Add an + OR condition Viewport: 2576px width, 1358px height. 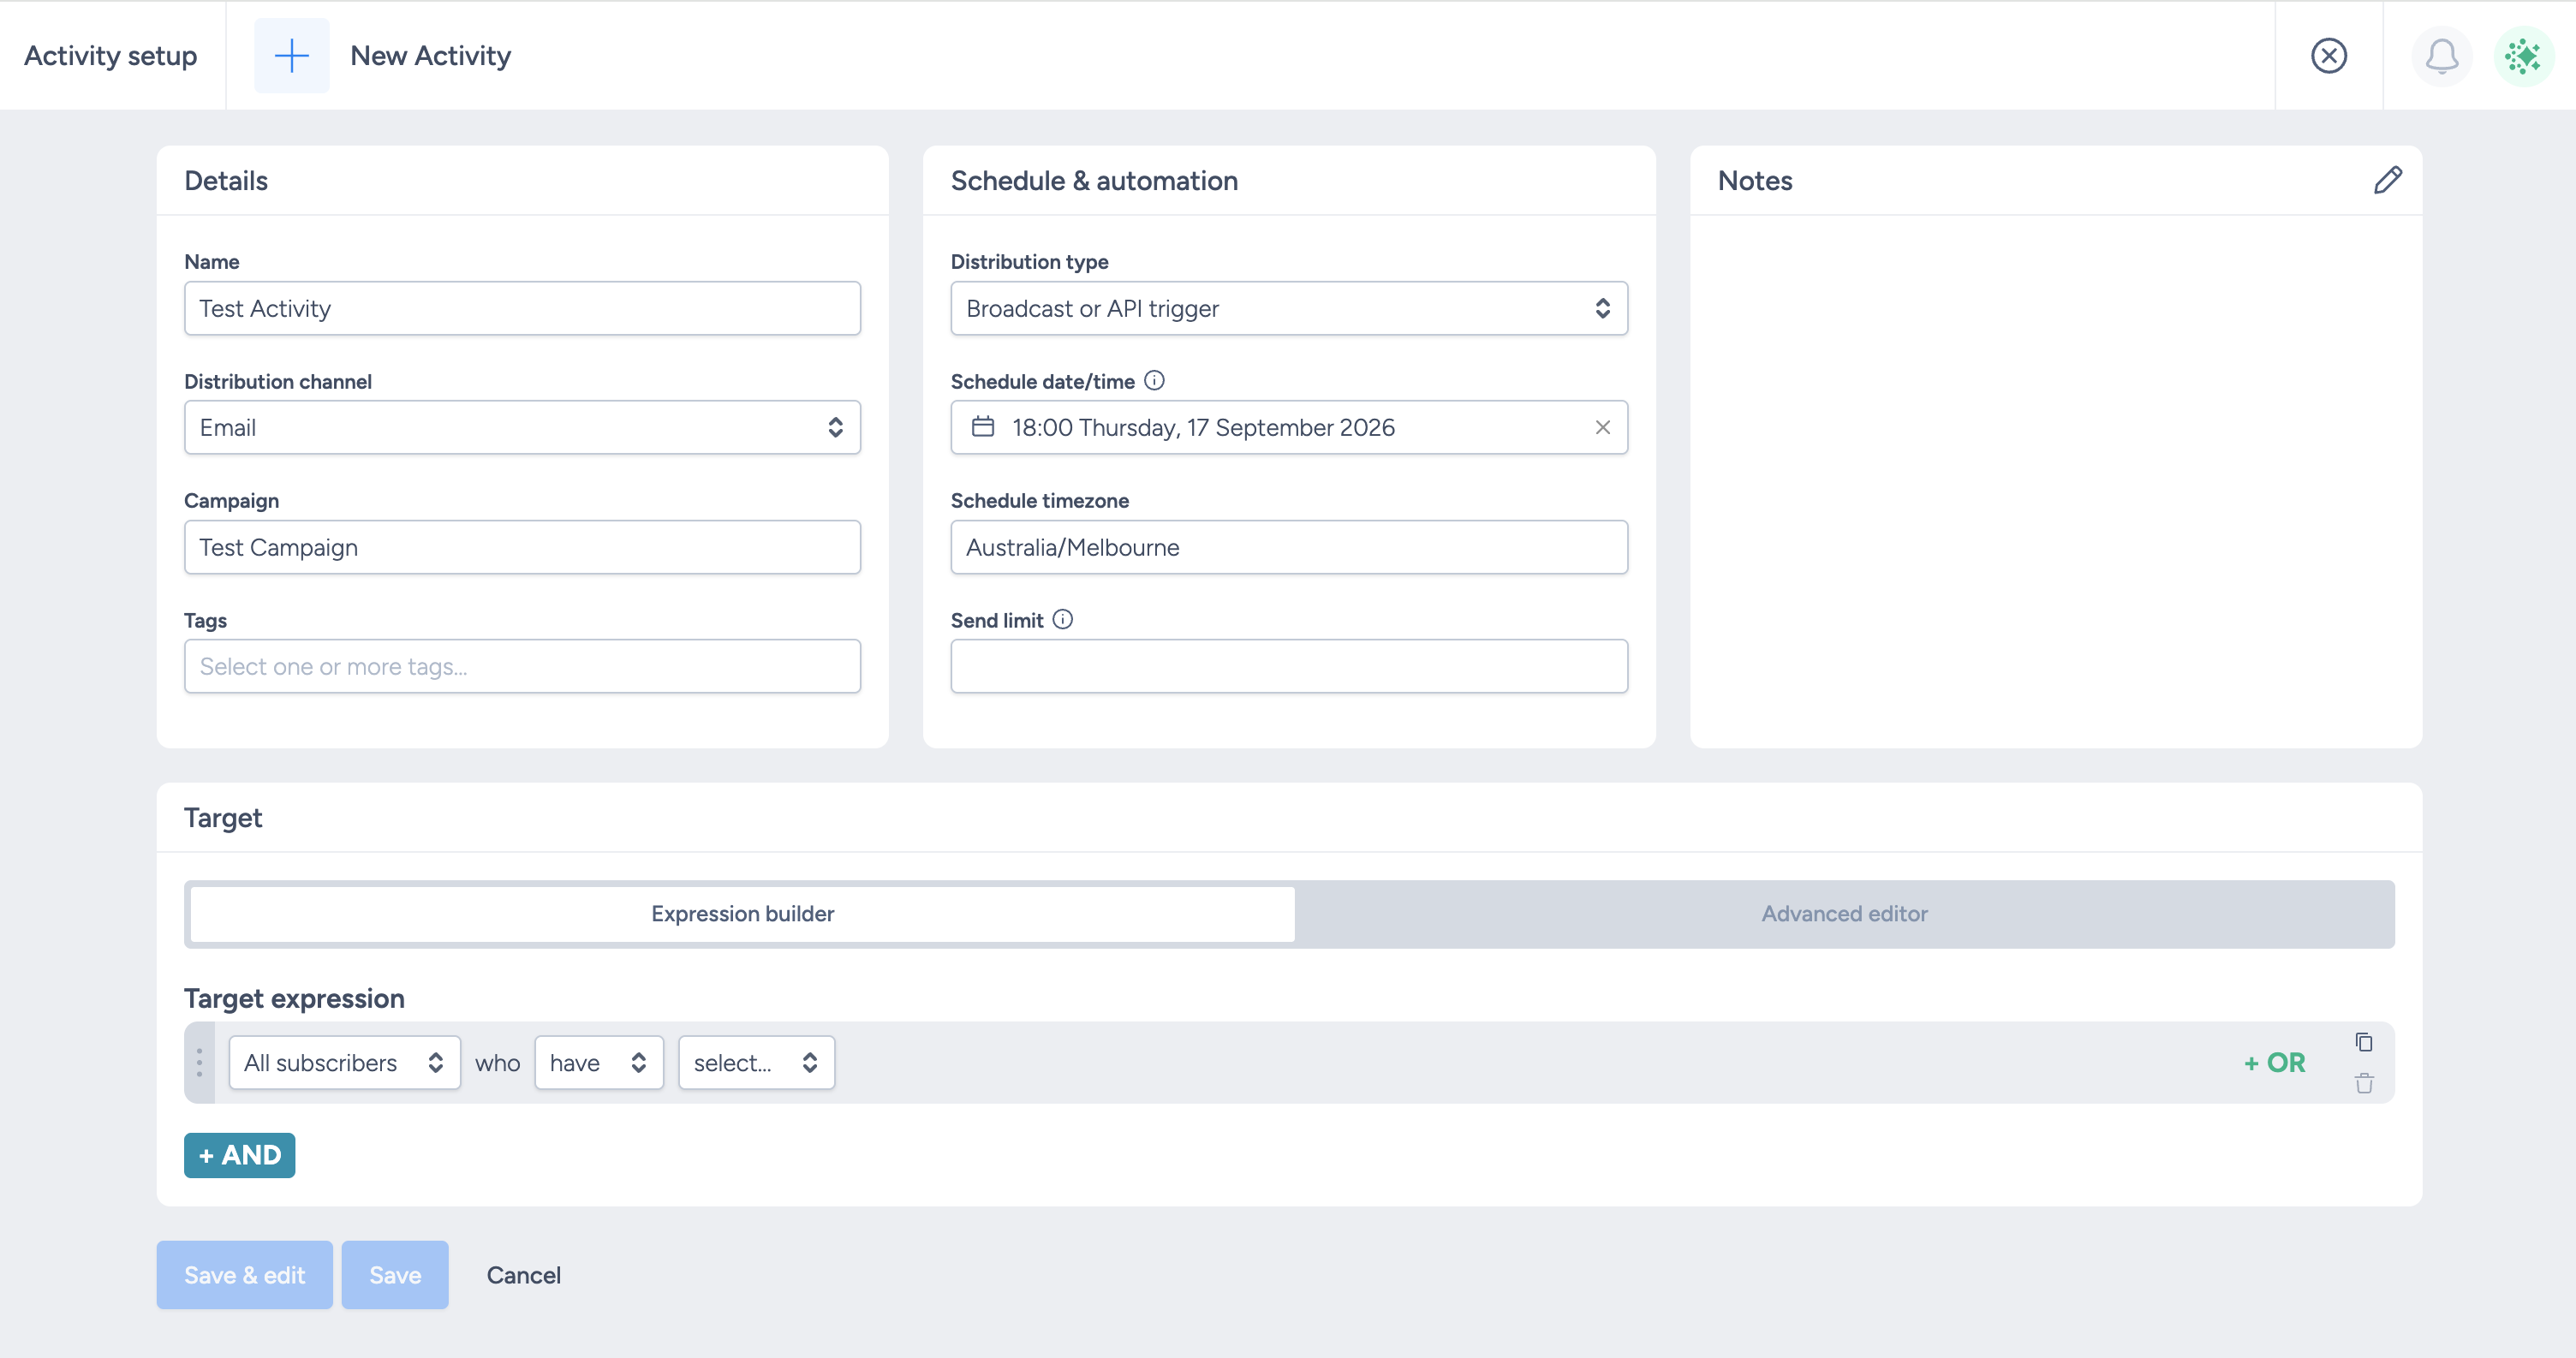(x=2274, y=1062)
